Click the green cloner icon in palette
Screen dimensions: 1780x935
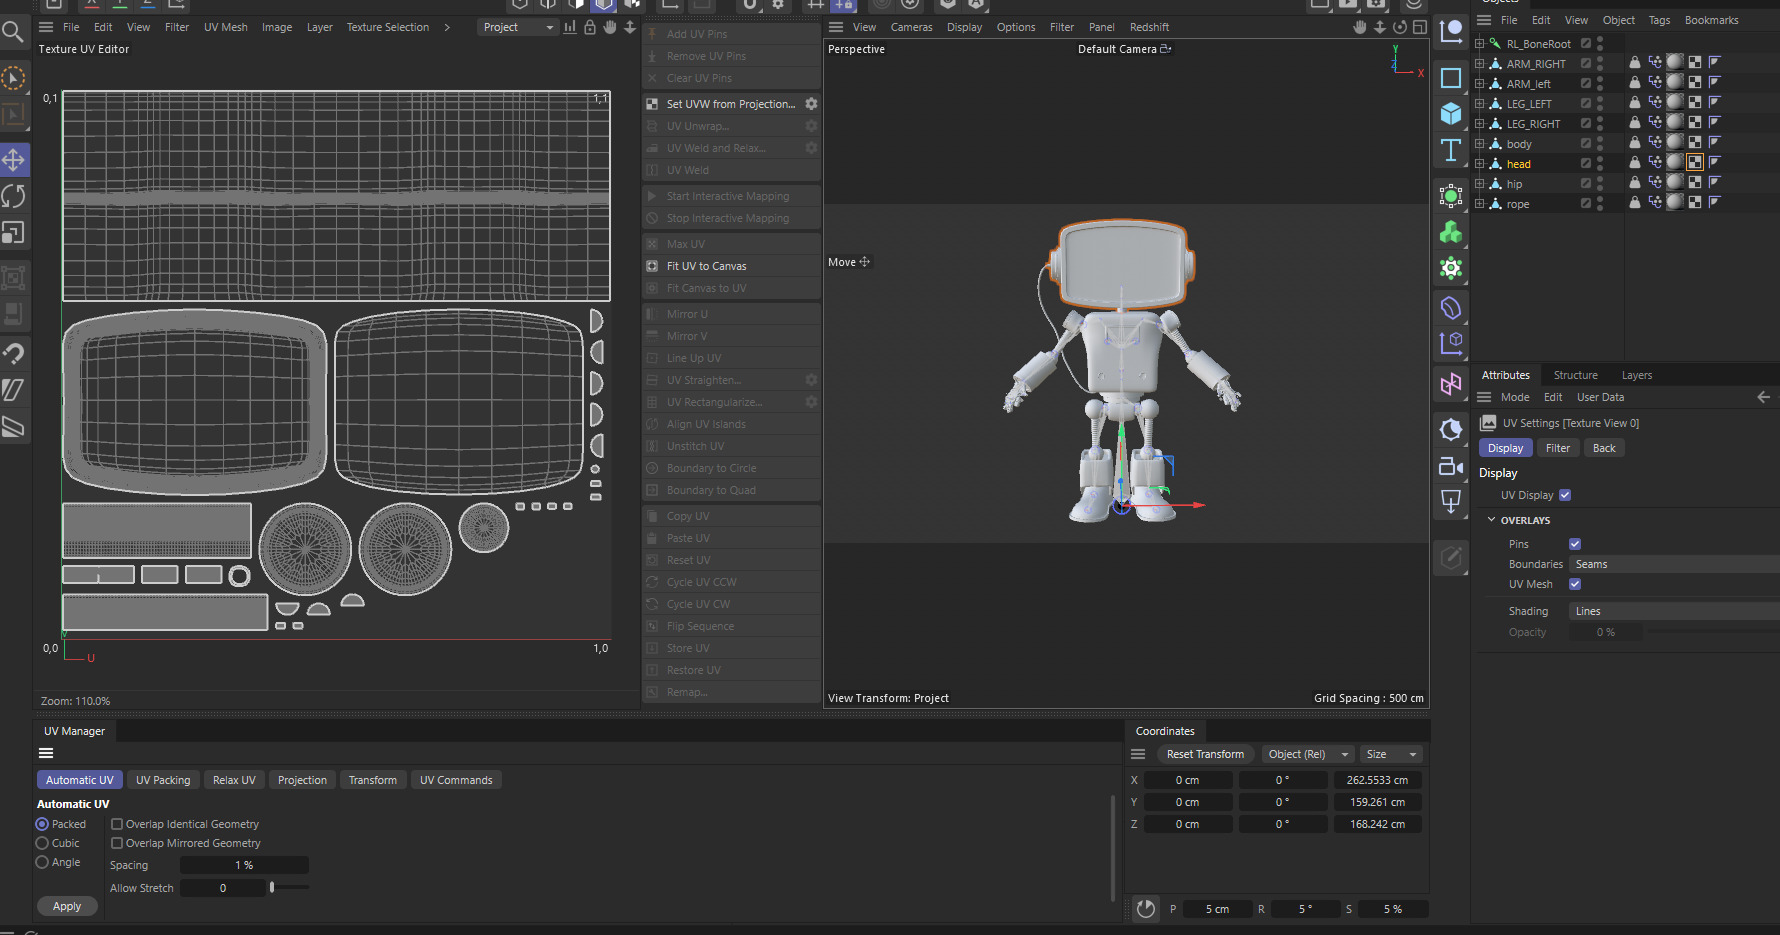coord(1451,232)
